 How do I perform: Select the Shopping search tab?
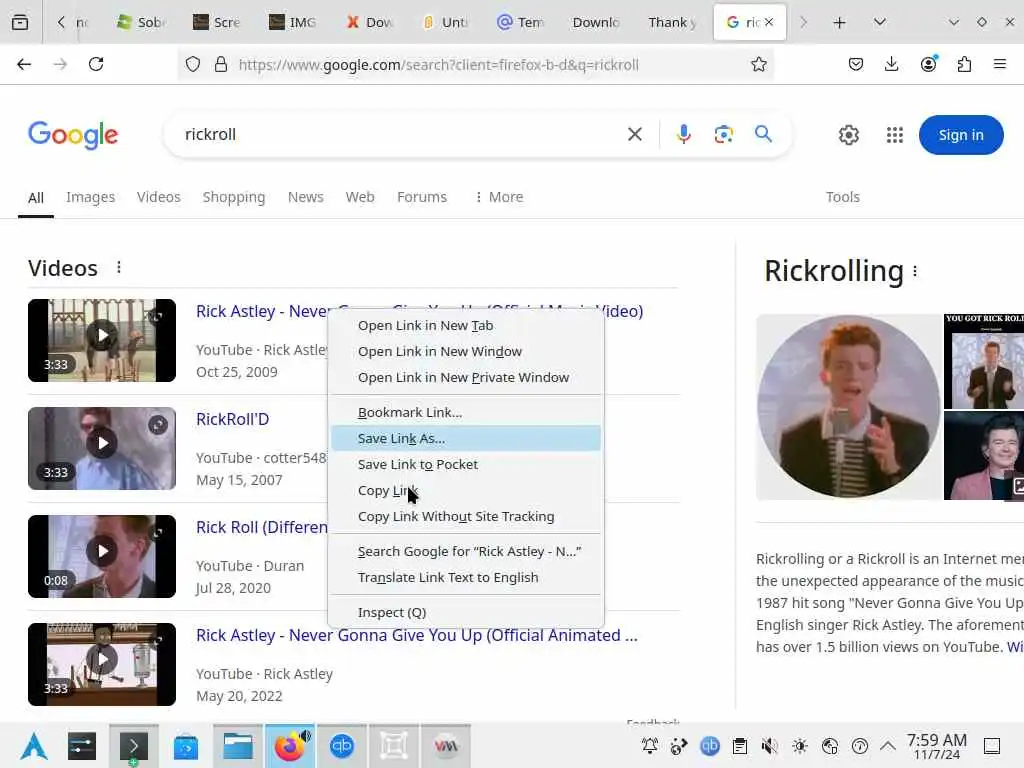tap(234, 197)
